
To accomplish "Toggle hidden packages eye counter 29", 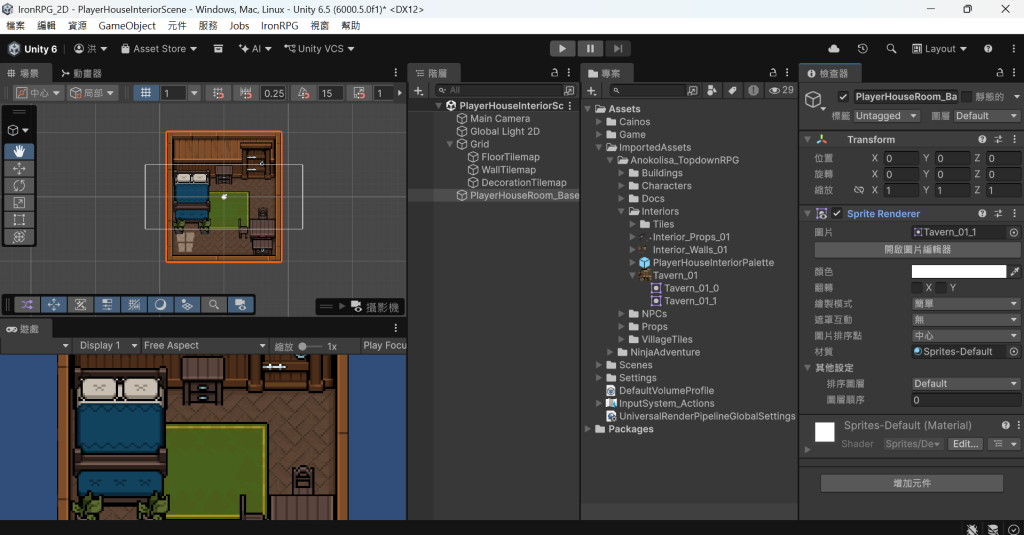I will 781,90.
